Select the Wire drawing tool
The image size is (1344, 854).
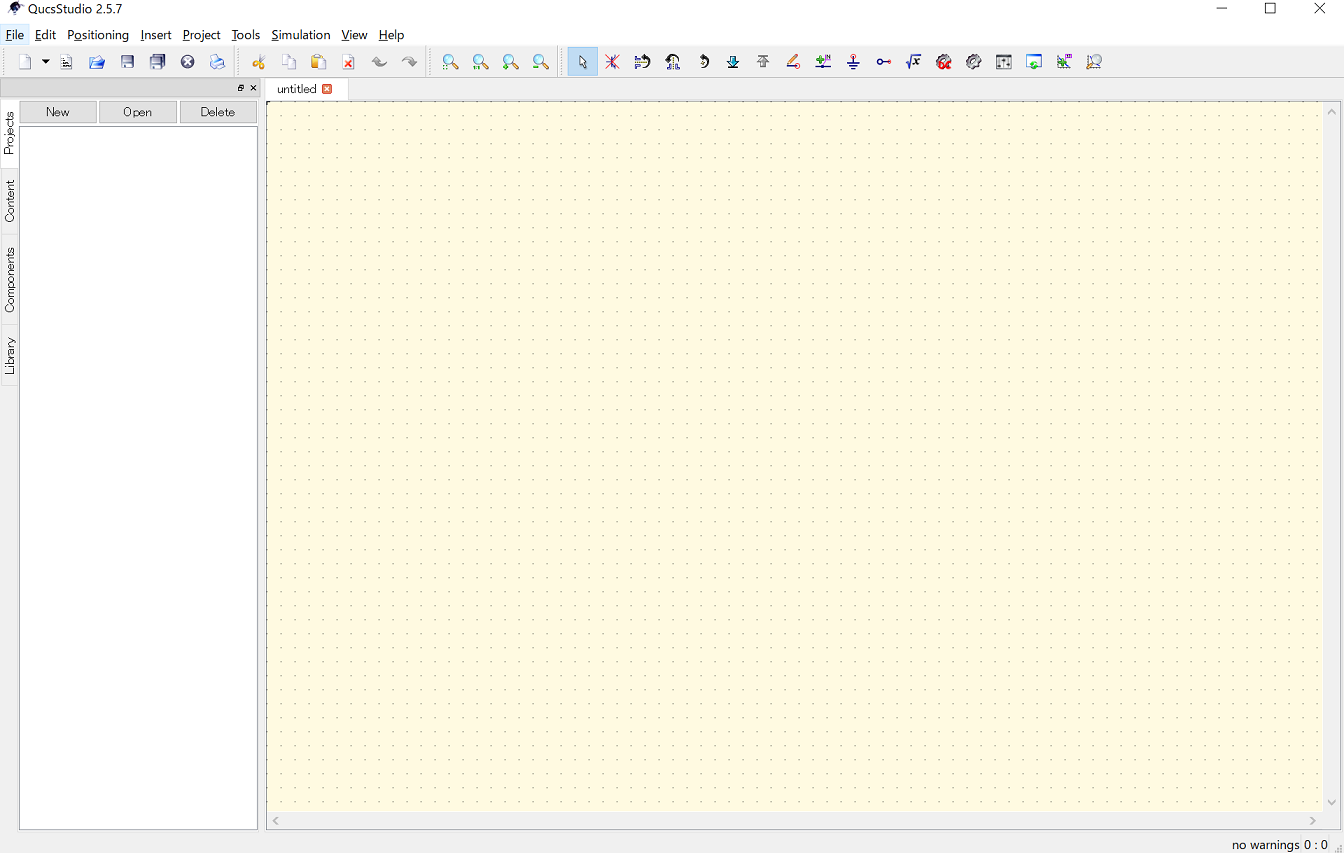click(x=793, y=62)
